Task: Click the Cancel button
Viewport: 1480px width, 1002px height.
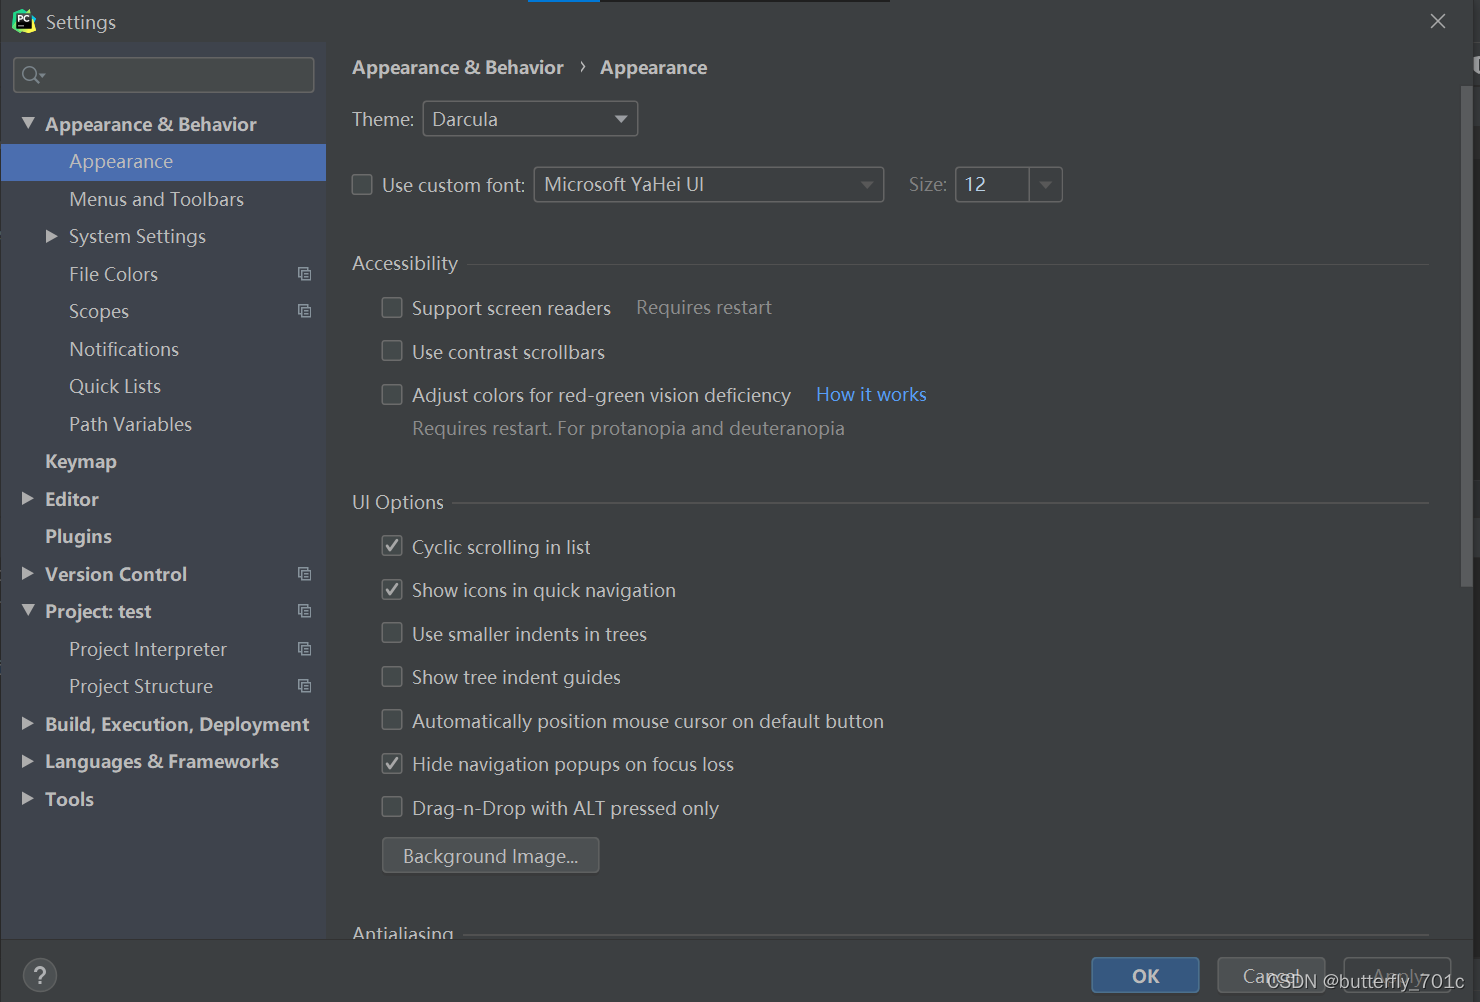Action: coord(1271,975)
